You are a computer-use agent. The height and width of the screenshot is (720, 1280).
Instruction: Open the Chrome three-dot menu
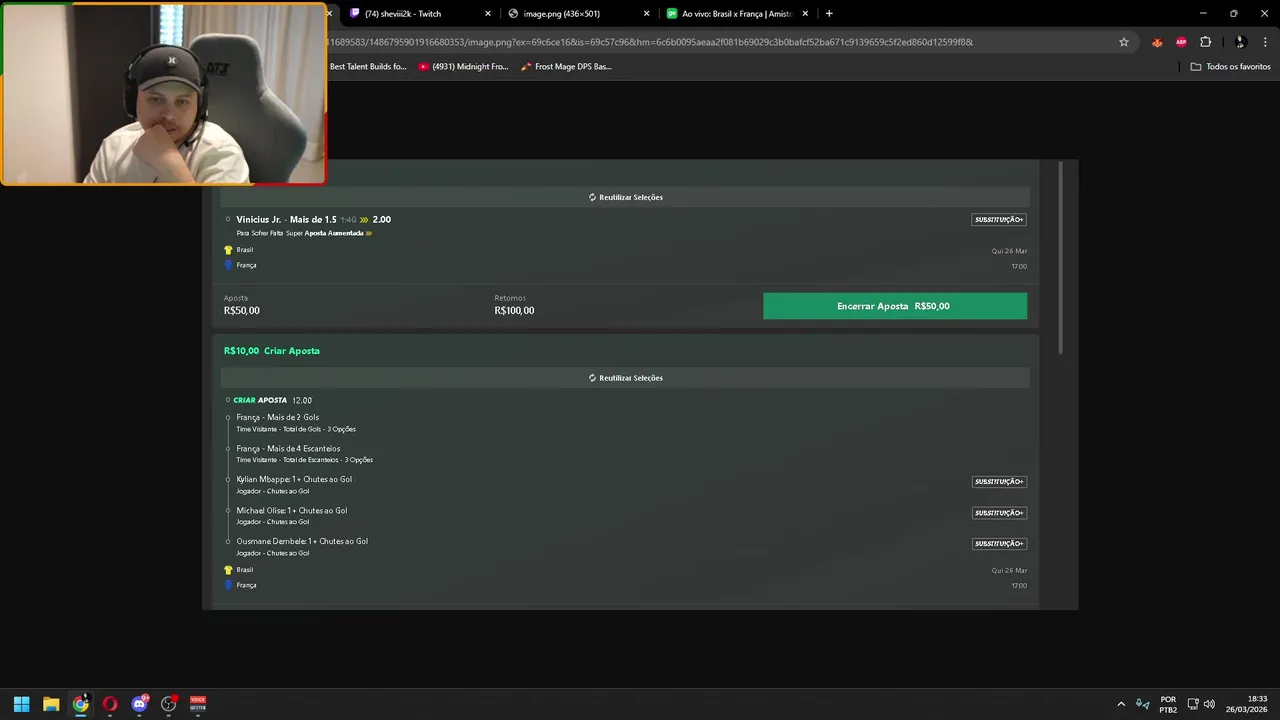tap(1265, 42)
